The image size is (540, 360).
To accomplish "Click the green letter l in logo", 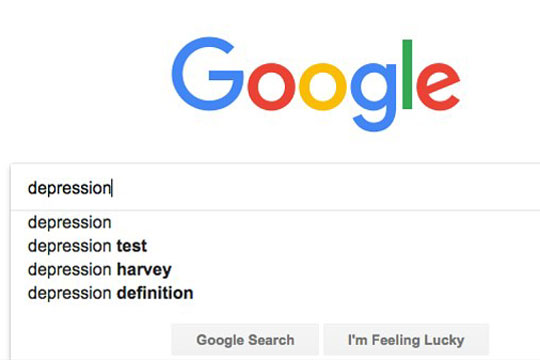I will point(407,74).
